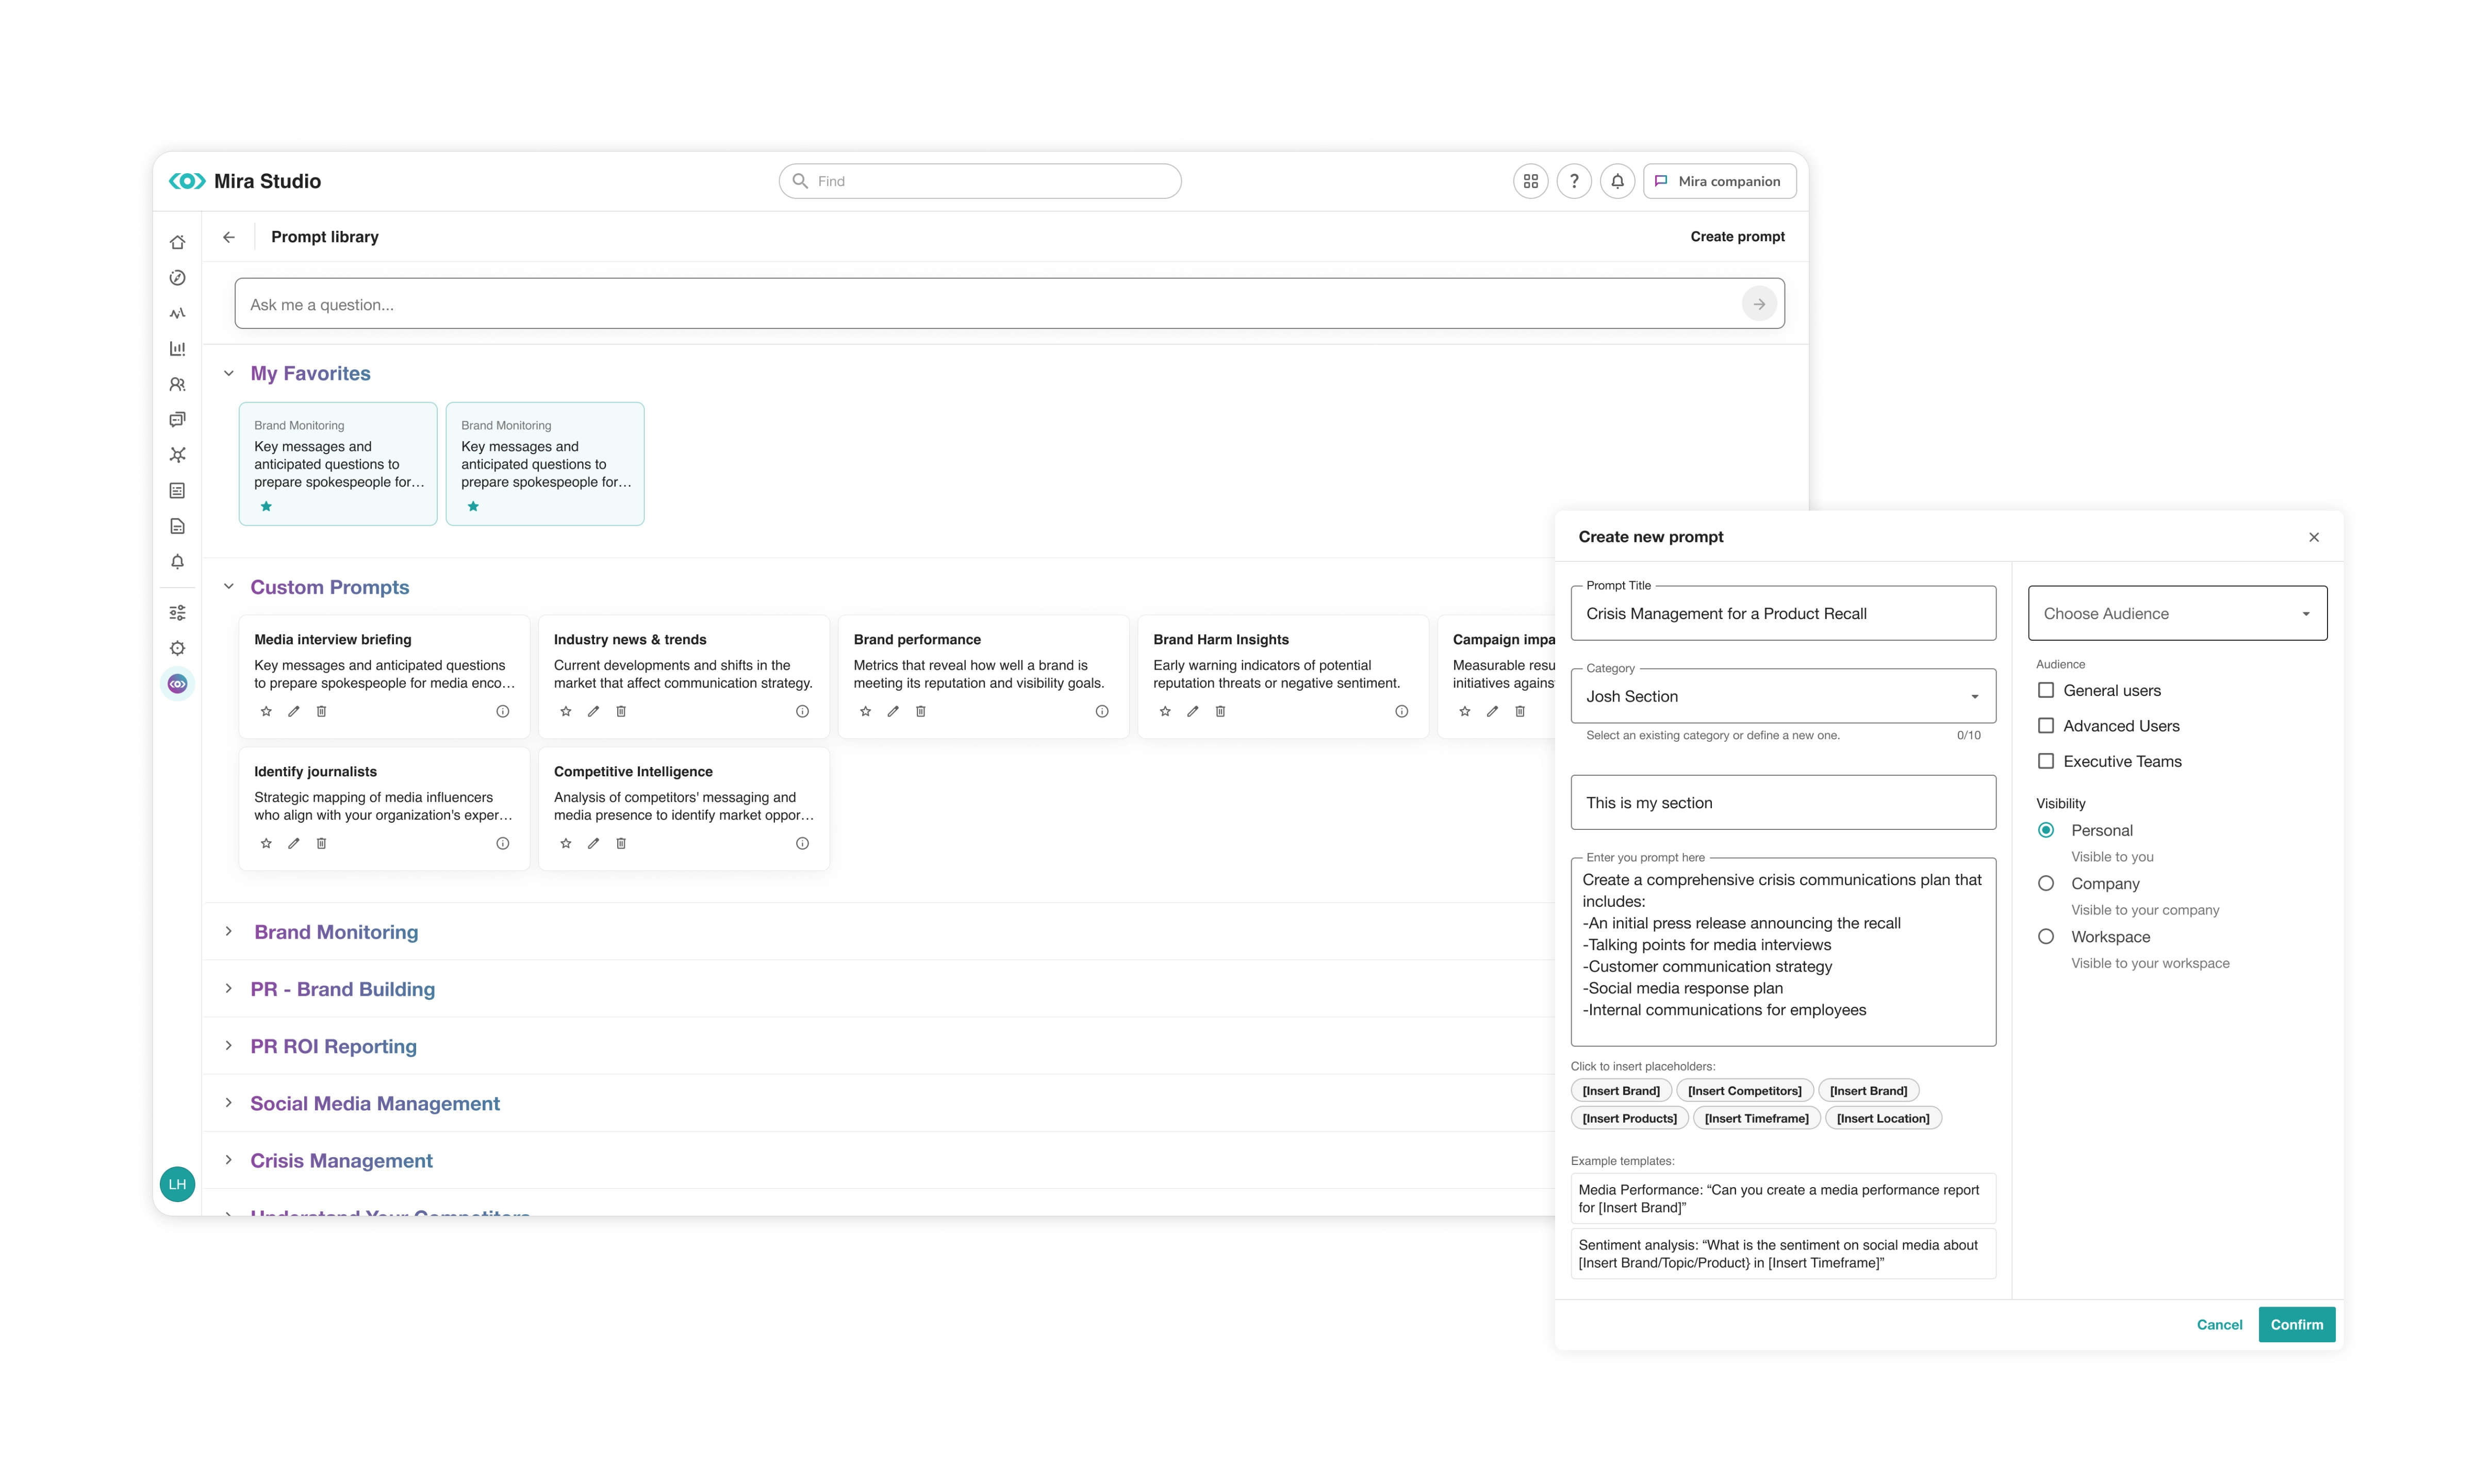Image resolution: width=2475 pixels, height=1484 pixels.
Task: Click the Confirm button
Action: [2296, 1324]
